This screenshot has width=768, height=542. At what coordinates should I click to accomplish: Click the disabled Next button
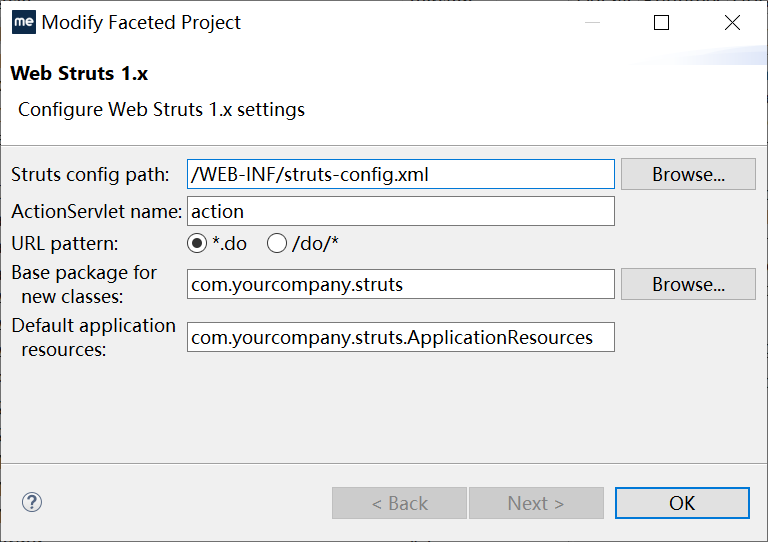pyautogui.click(x=536, y=503)
